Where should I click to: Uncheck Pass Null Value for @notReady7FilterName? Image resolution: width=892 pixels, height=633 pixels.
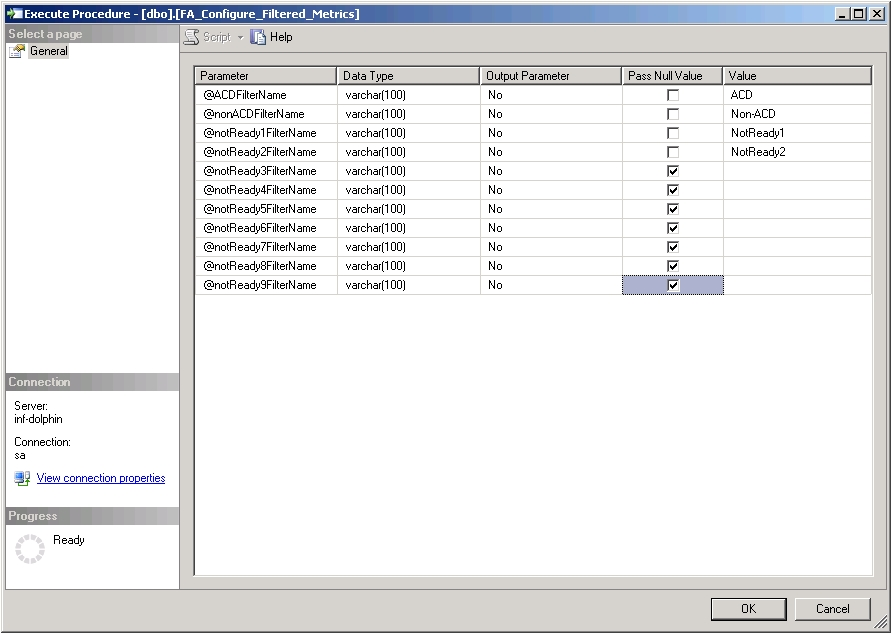[x=673, y=247]
